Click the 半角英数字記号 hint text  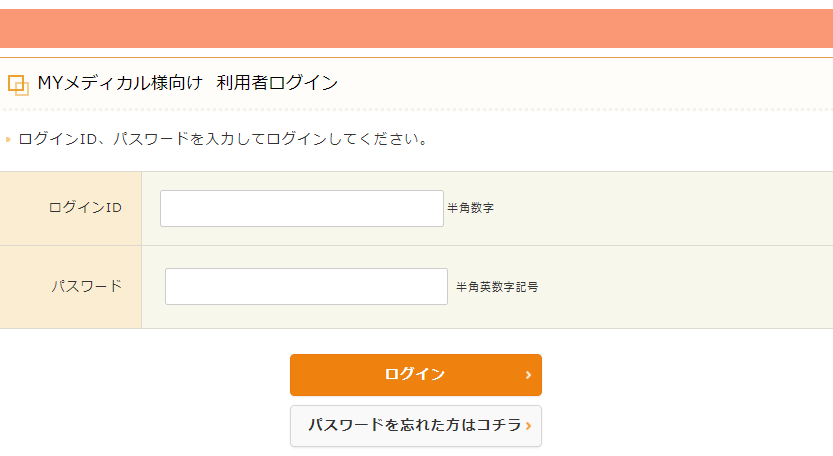click(497, 287)
